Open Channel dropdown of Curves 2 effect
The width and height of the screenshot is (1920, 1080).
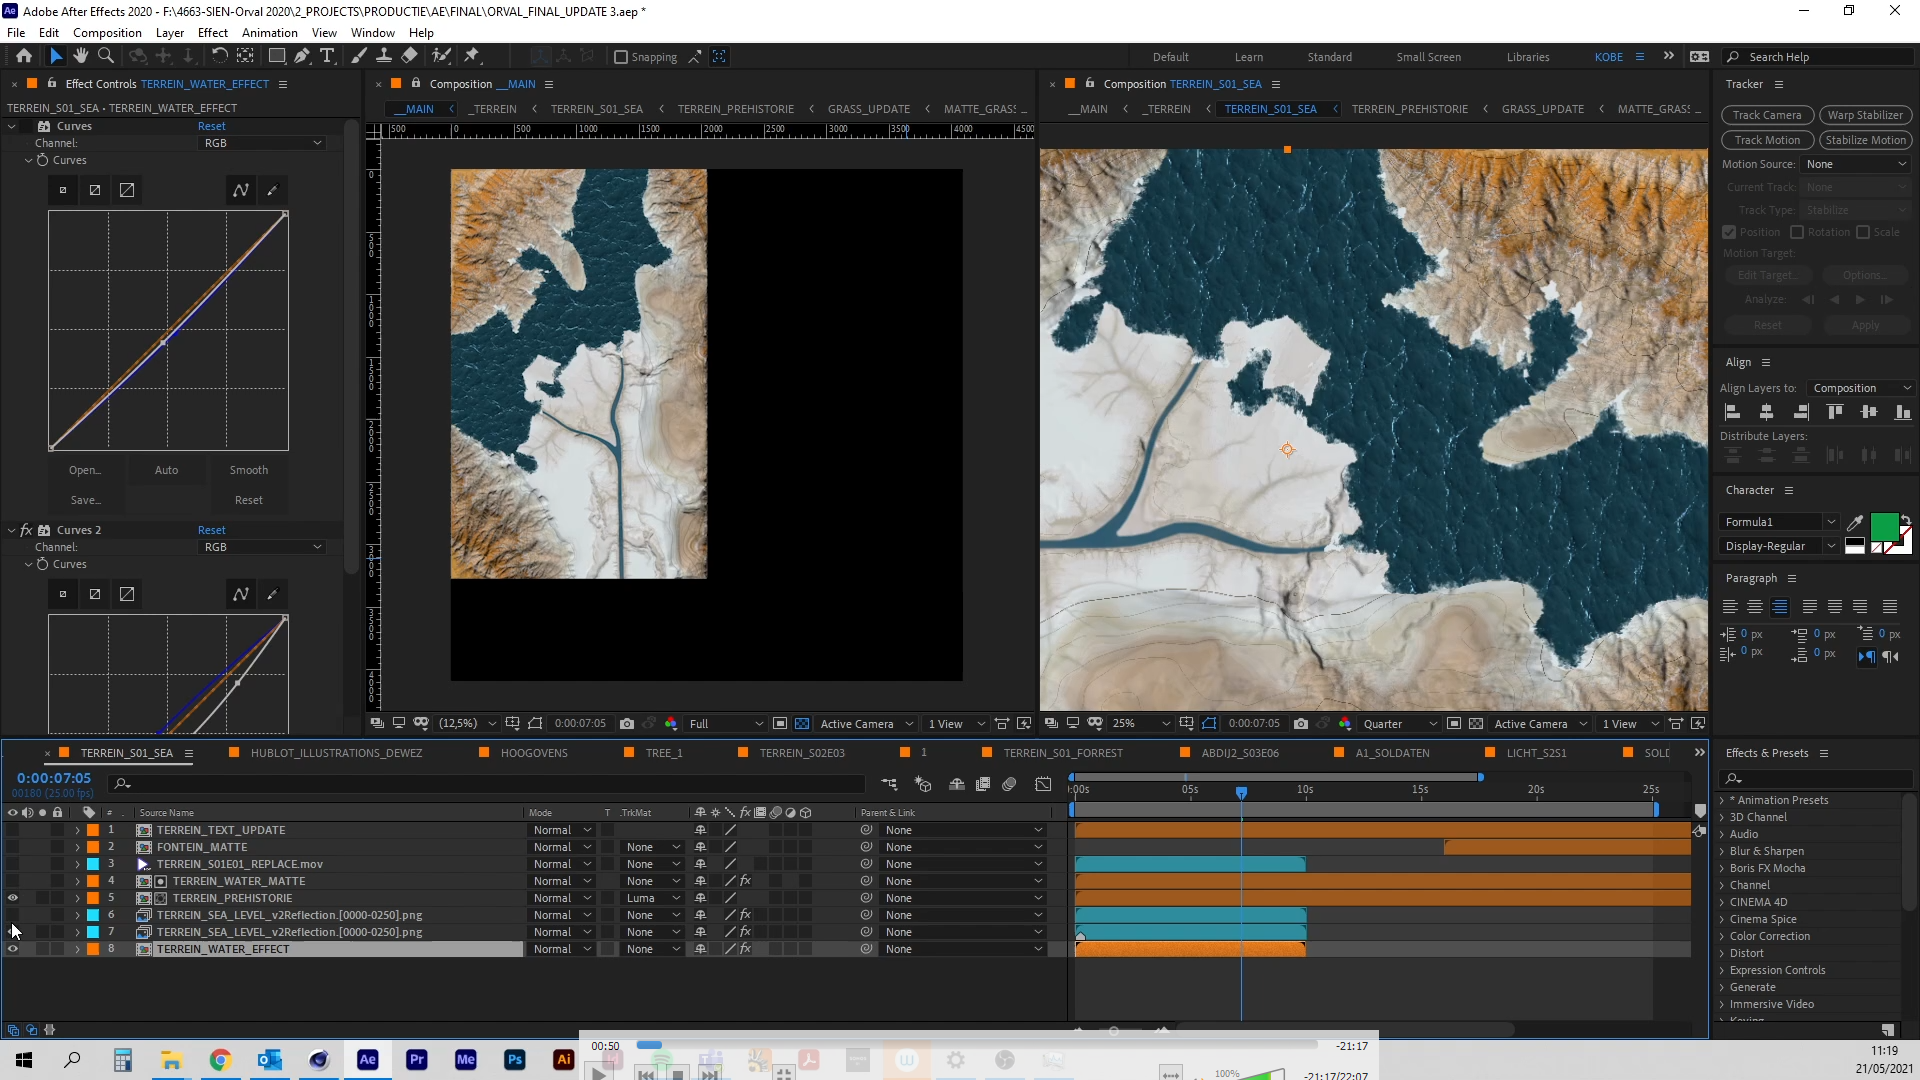coord(262,547)
